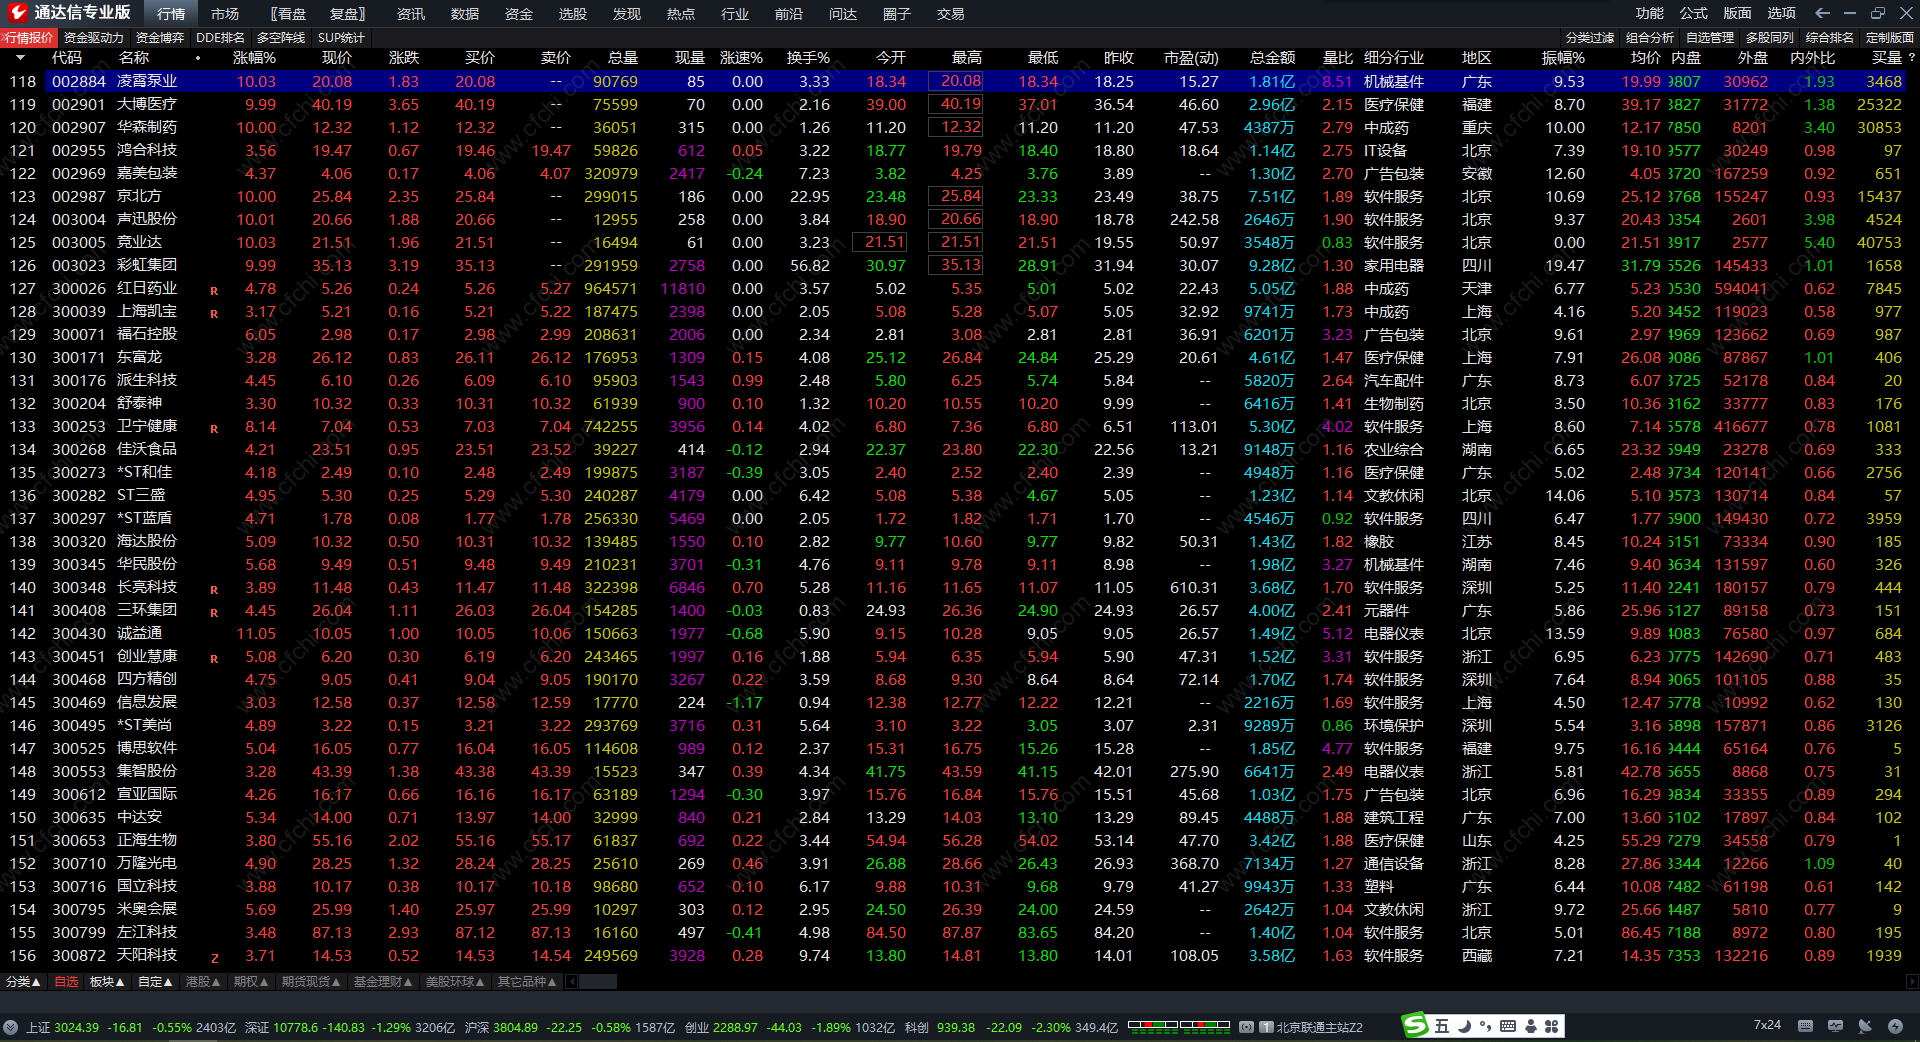Open Sogou user account icon
This screenshot has width=1920, height=1042.
click(1530, 1026)
